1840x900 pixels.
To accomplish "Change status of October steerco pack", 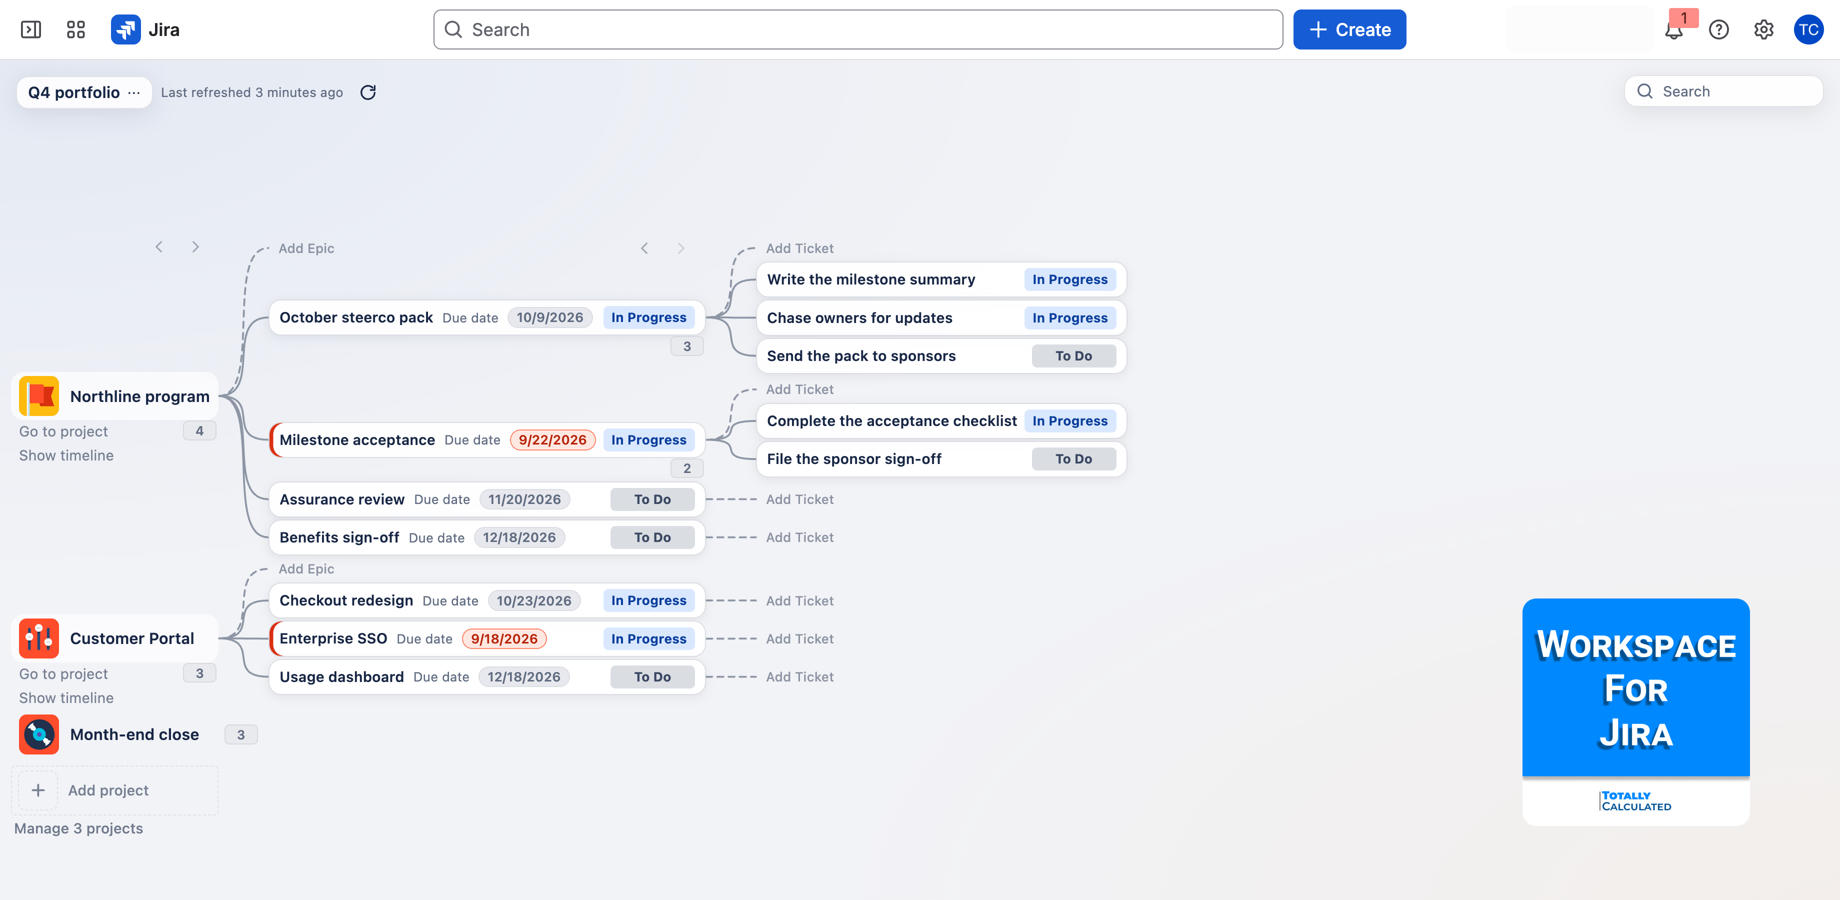I will click(x=649, y=318).
